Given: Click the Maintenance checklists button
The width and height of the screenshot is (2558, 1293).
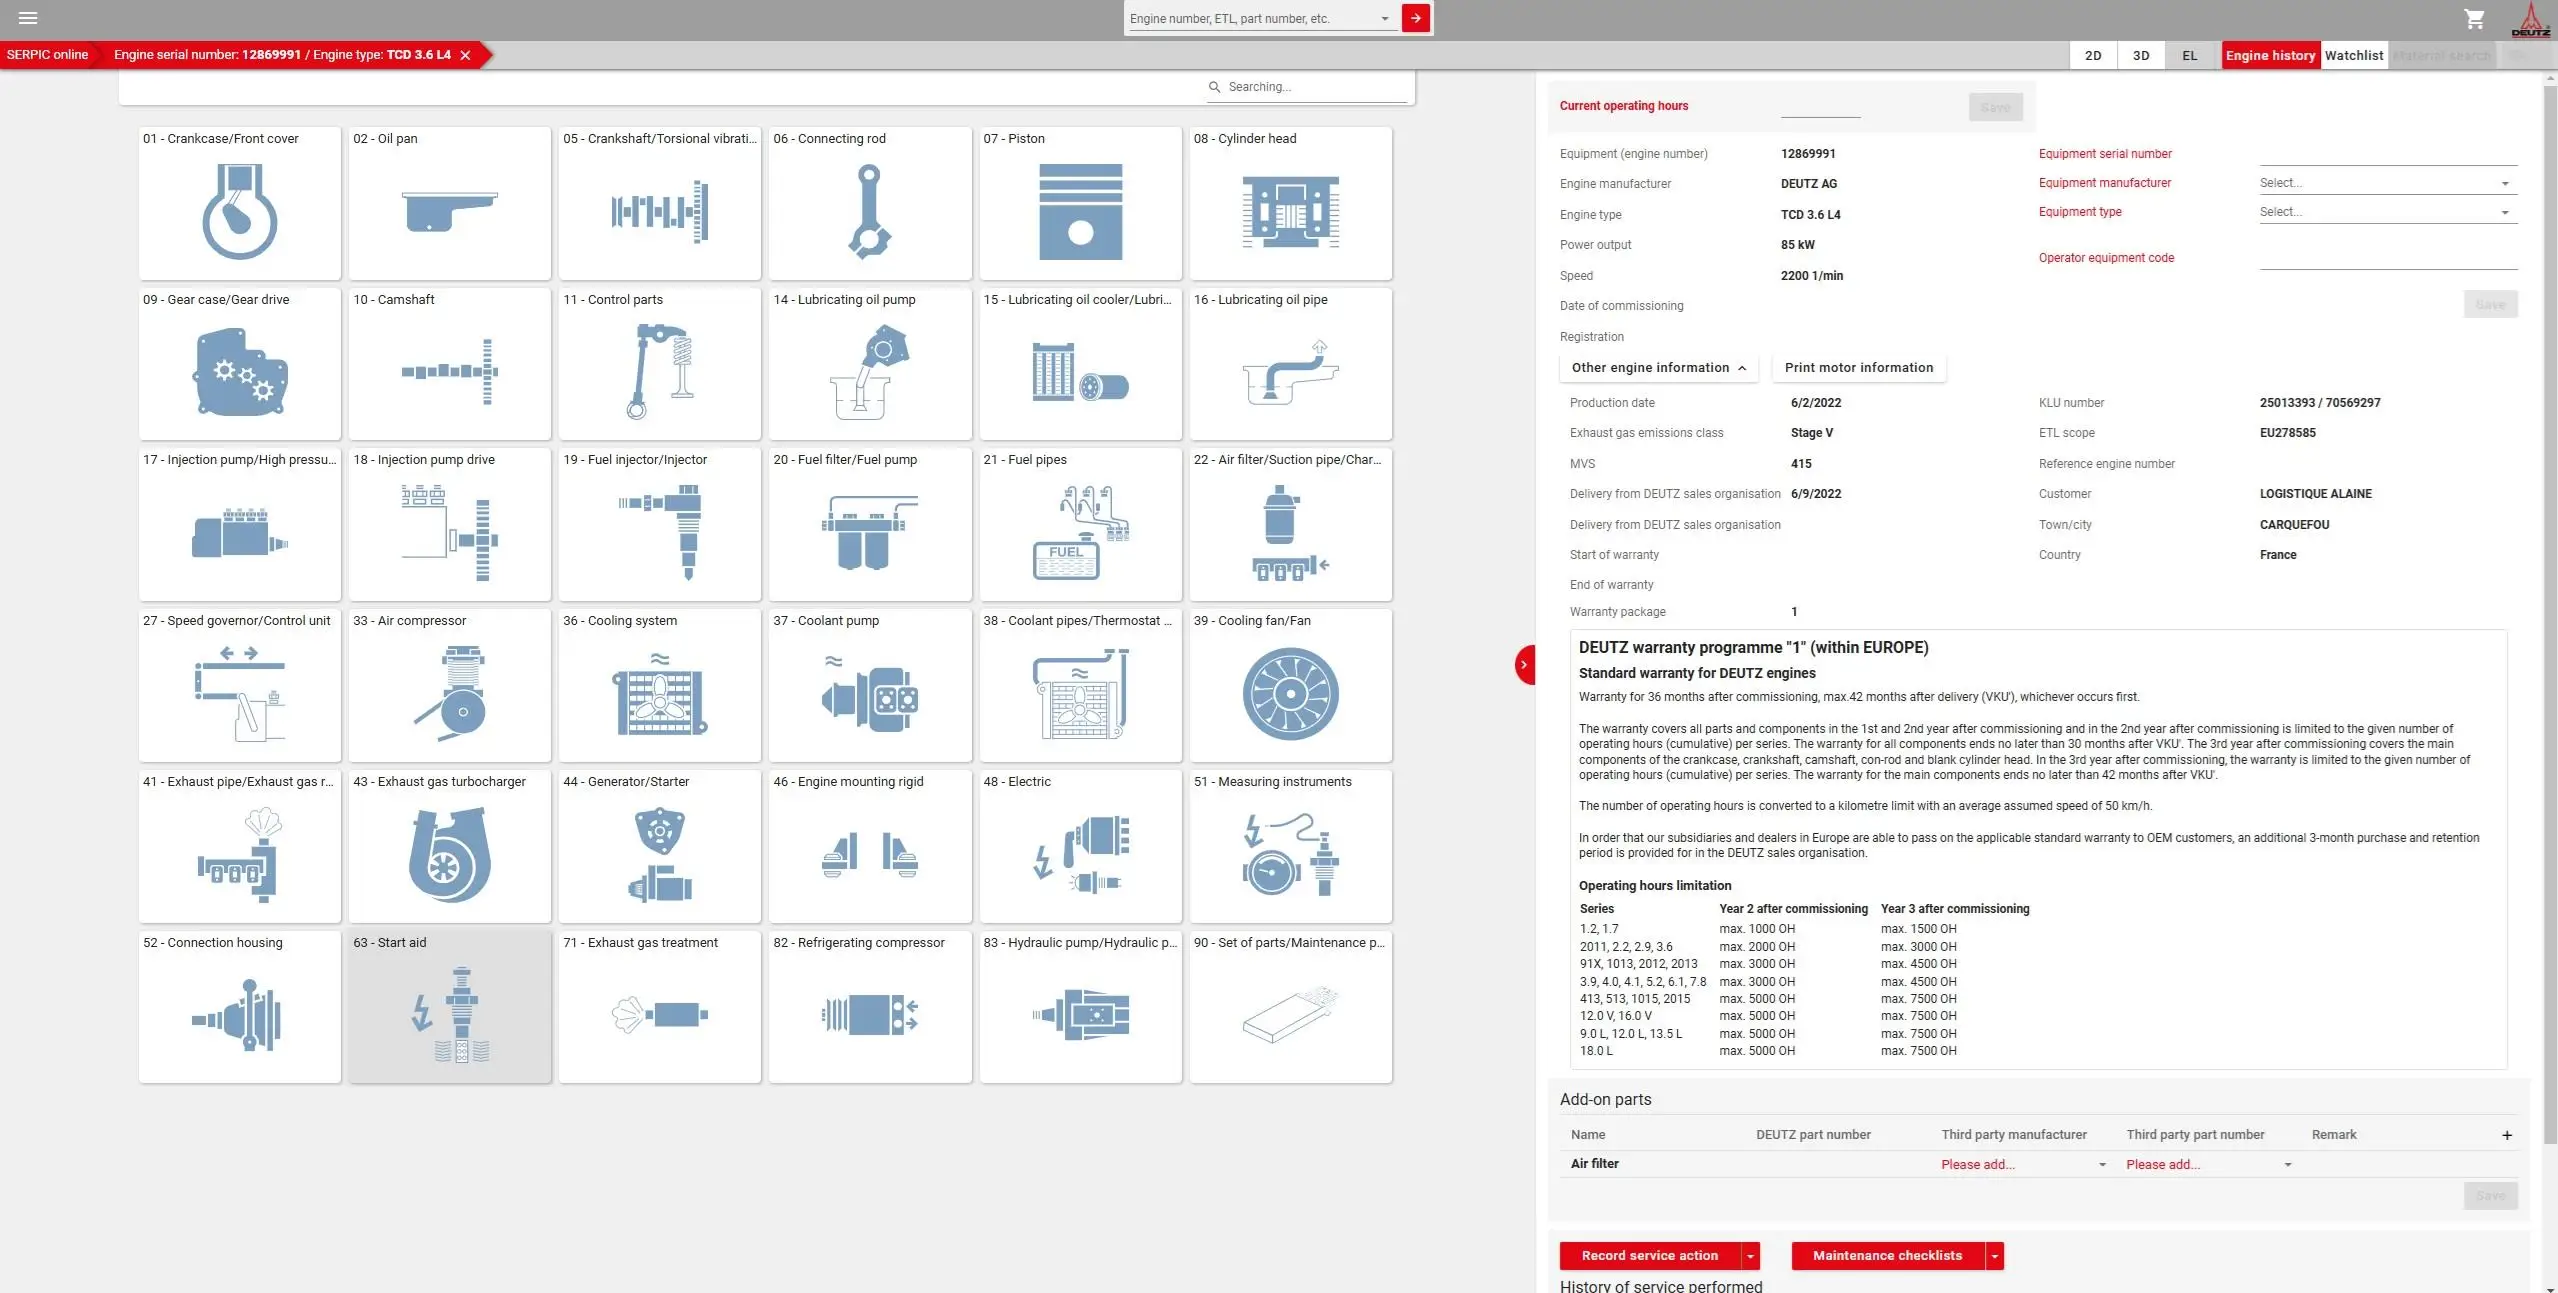Looking at the screenshot, I should [1886, 1256].
